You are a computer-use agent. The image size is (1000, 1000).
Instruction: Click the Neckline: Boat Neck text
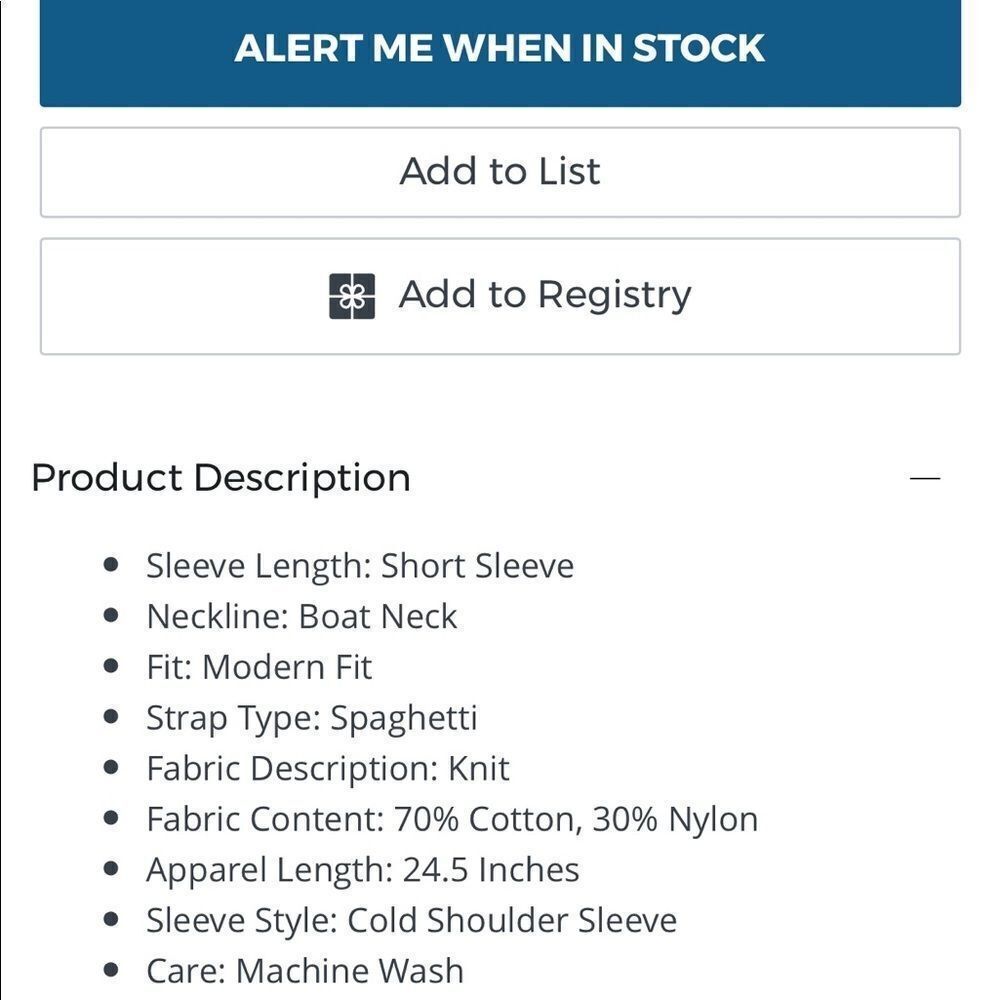[x=302, y=617]
